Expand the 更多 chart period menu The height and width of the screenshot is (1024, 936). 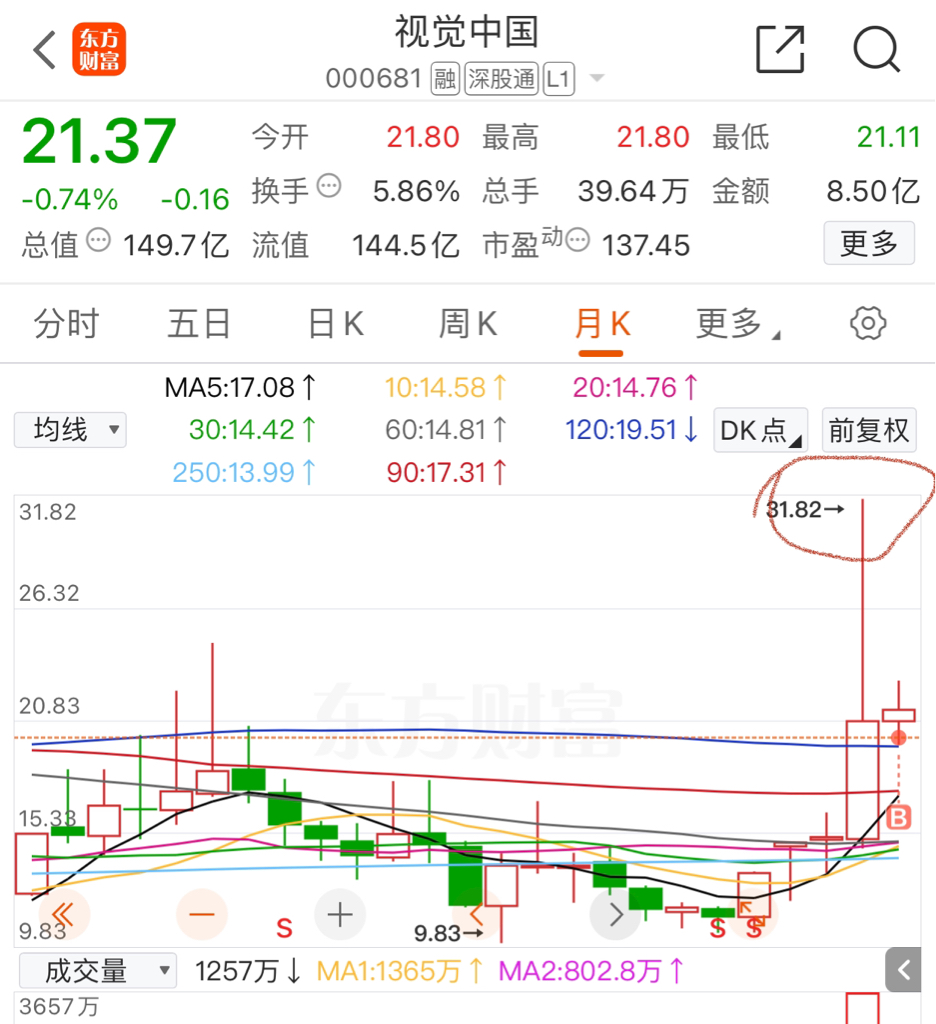point(737,324)
